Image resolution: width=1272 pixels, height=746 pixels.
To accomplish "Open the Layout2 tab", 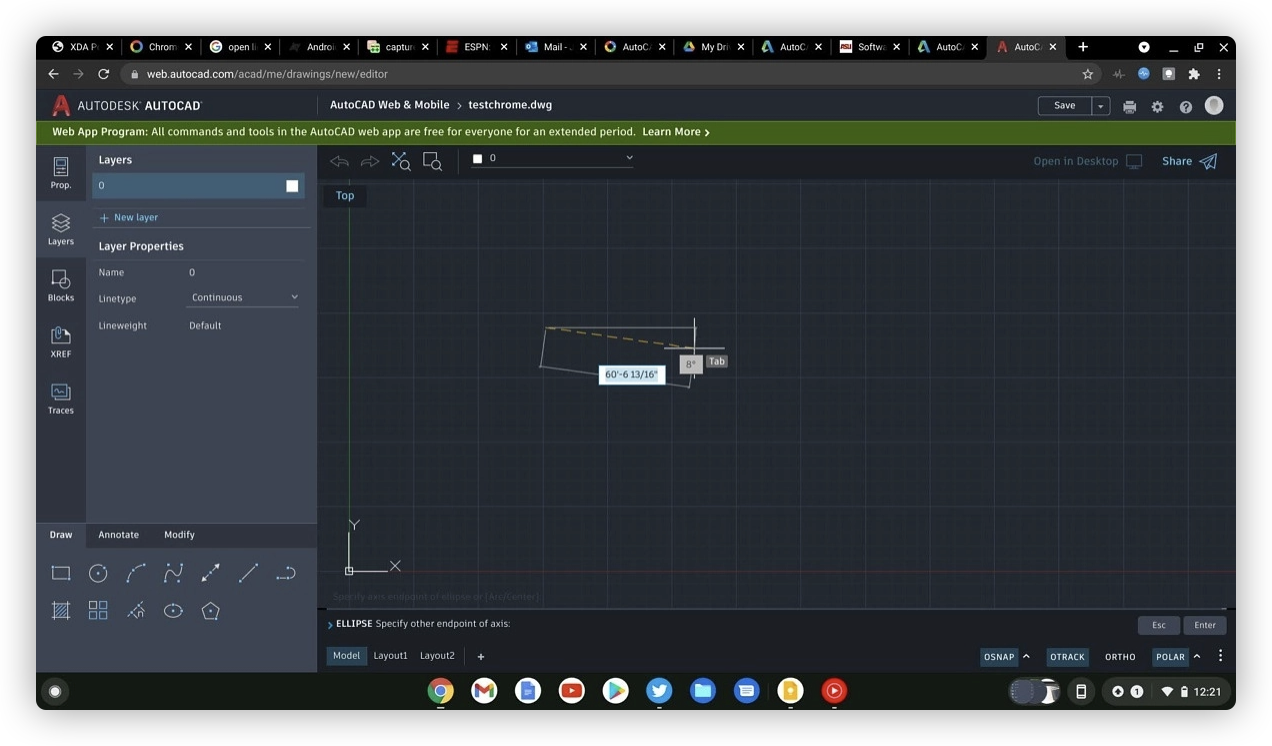I will (x=437, y=655).
